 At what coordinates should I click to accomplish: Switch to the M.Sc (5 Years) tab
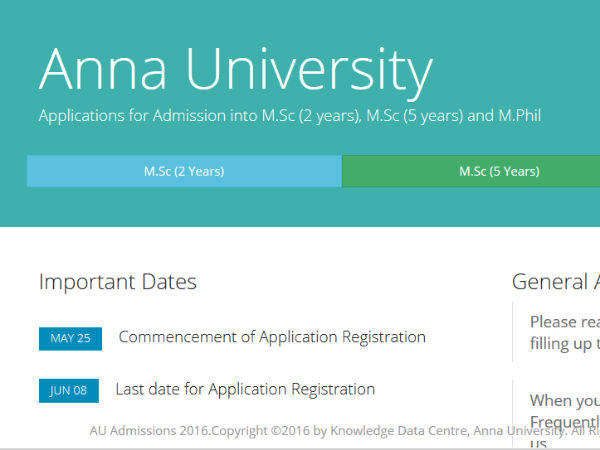[x=499, y=171]
